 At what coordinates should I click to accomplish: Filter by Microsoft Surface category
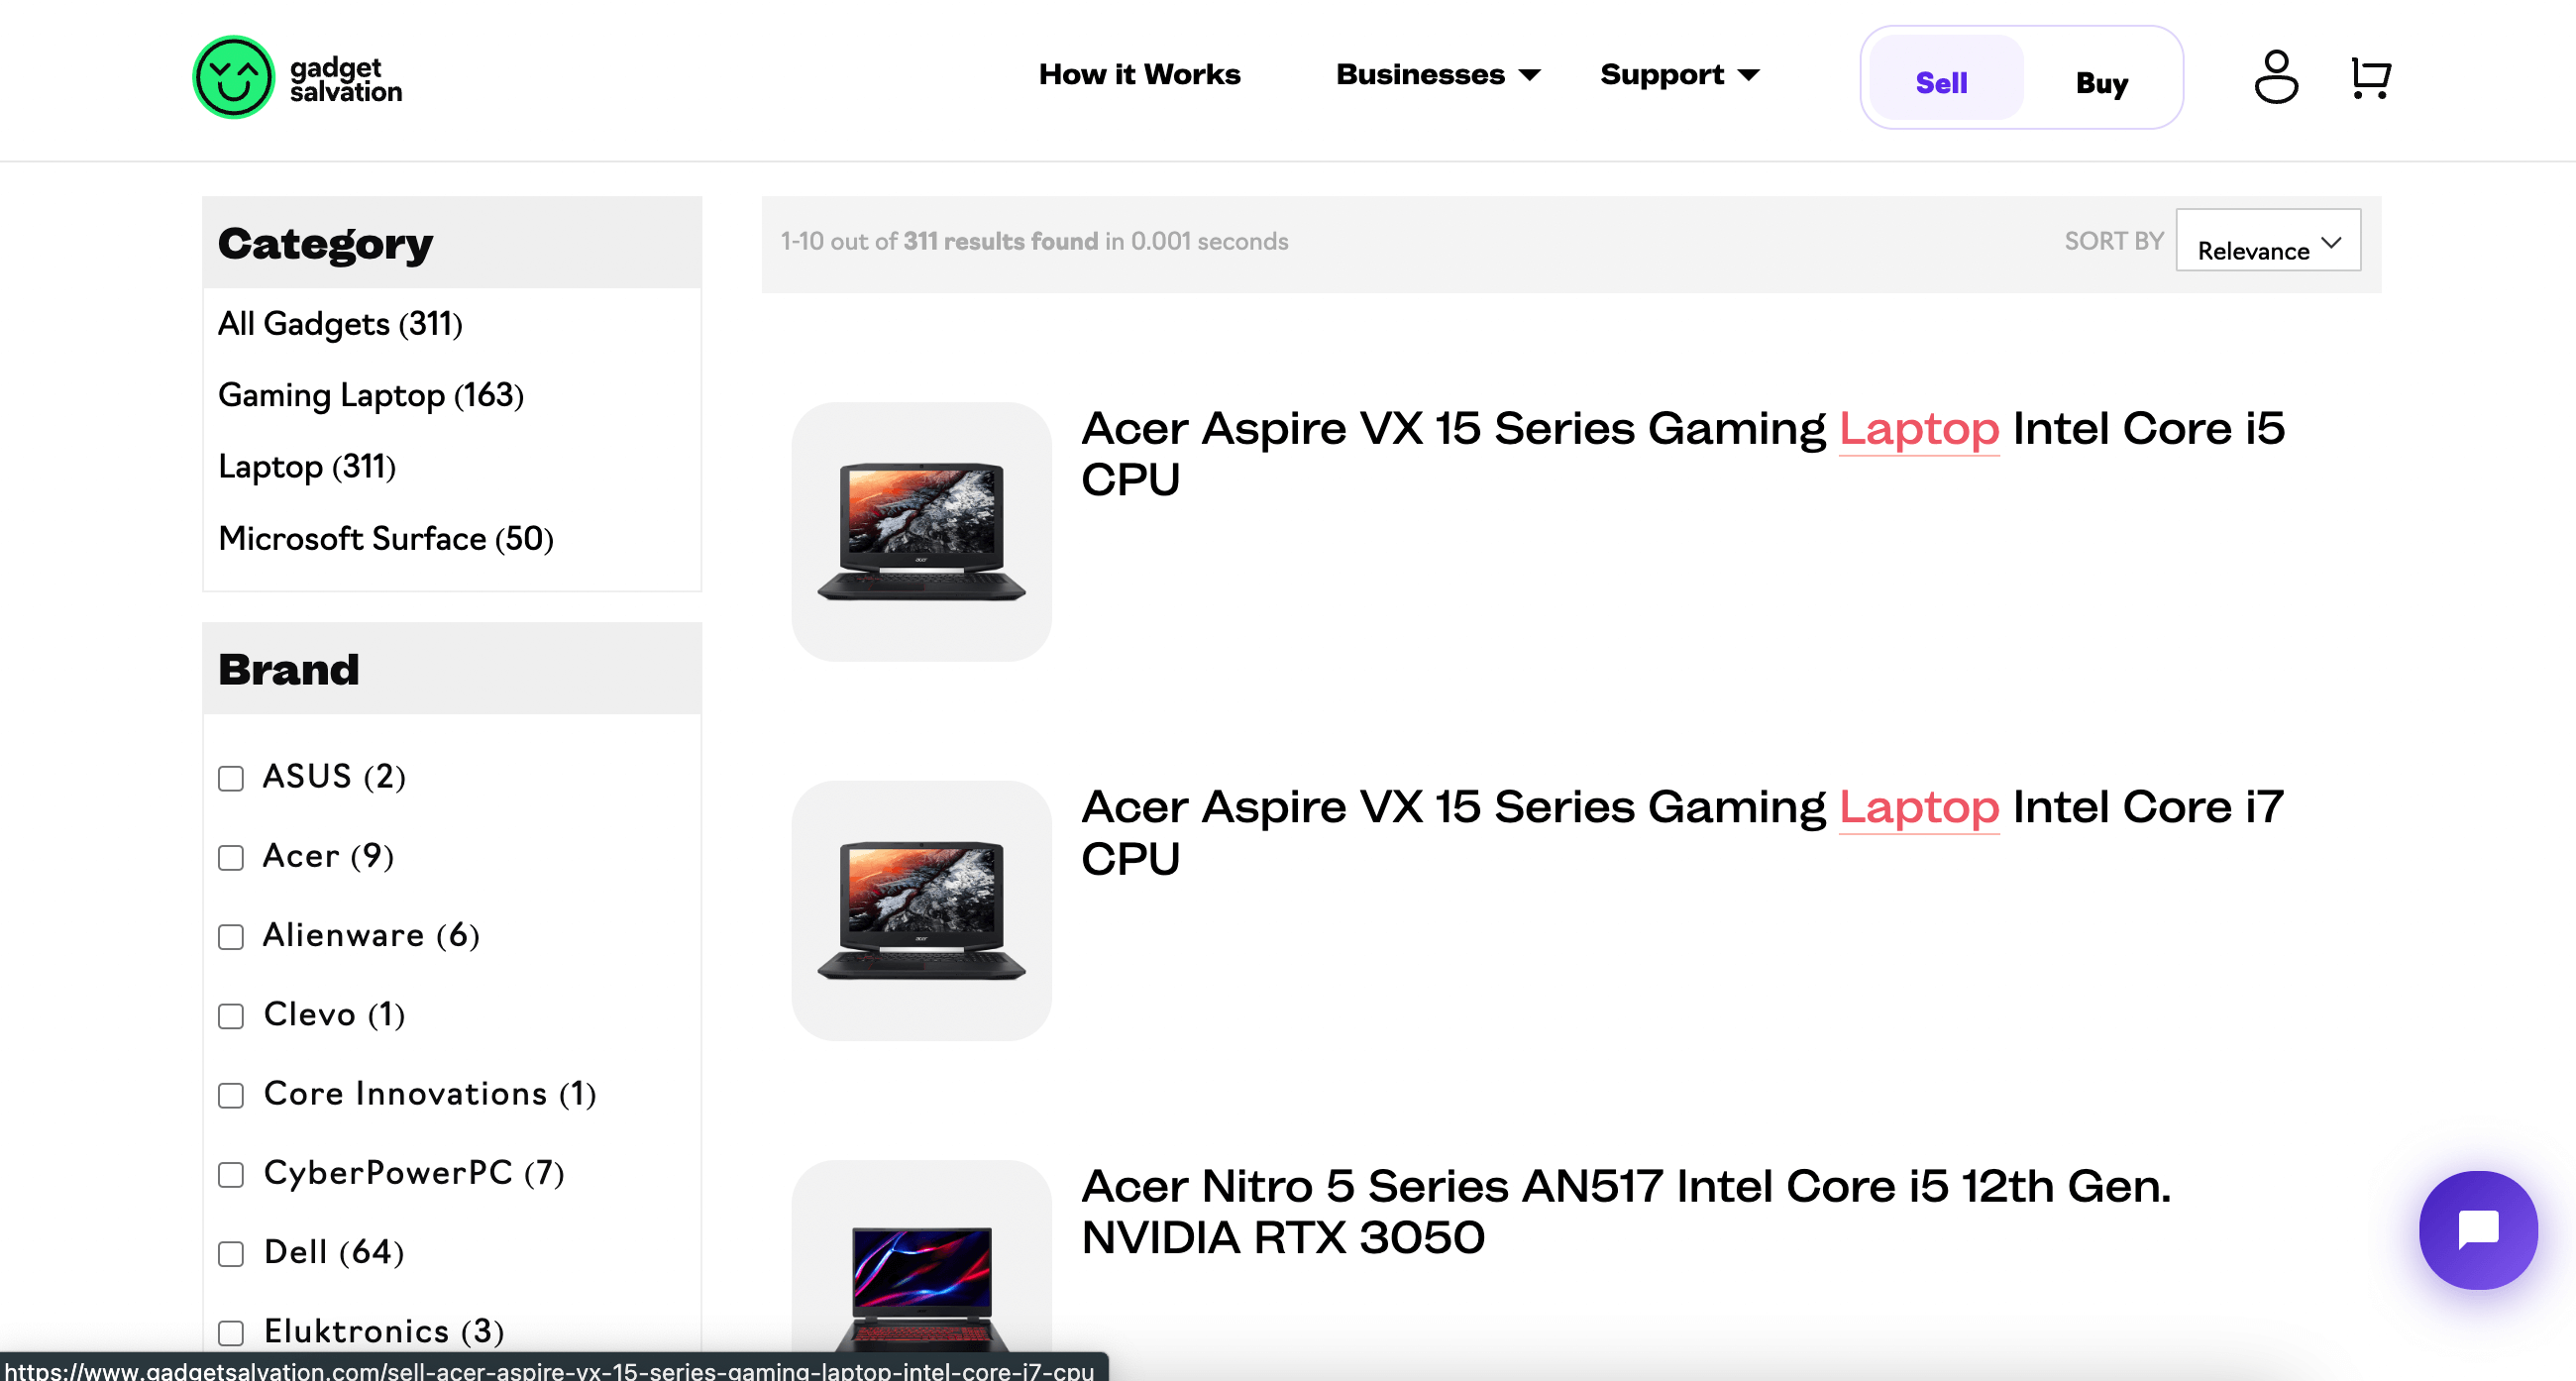click(385, 538)
